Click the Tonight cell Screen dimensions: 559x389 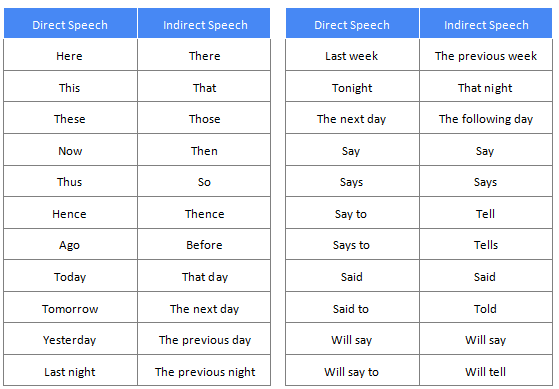point(352,87)
